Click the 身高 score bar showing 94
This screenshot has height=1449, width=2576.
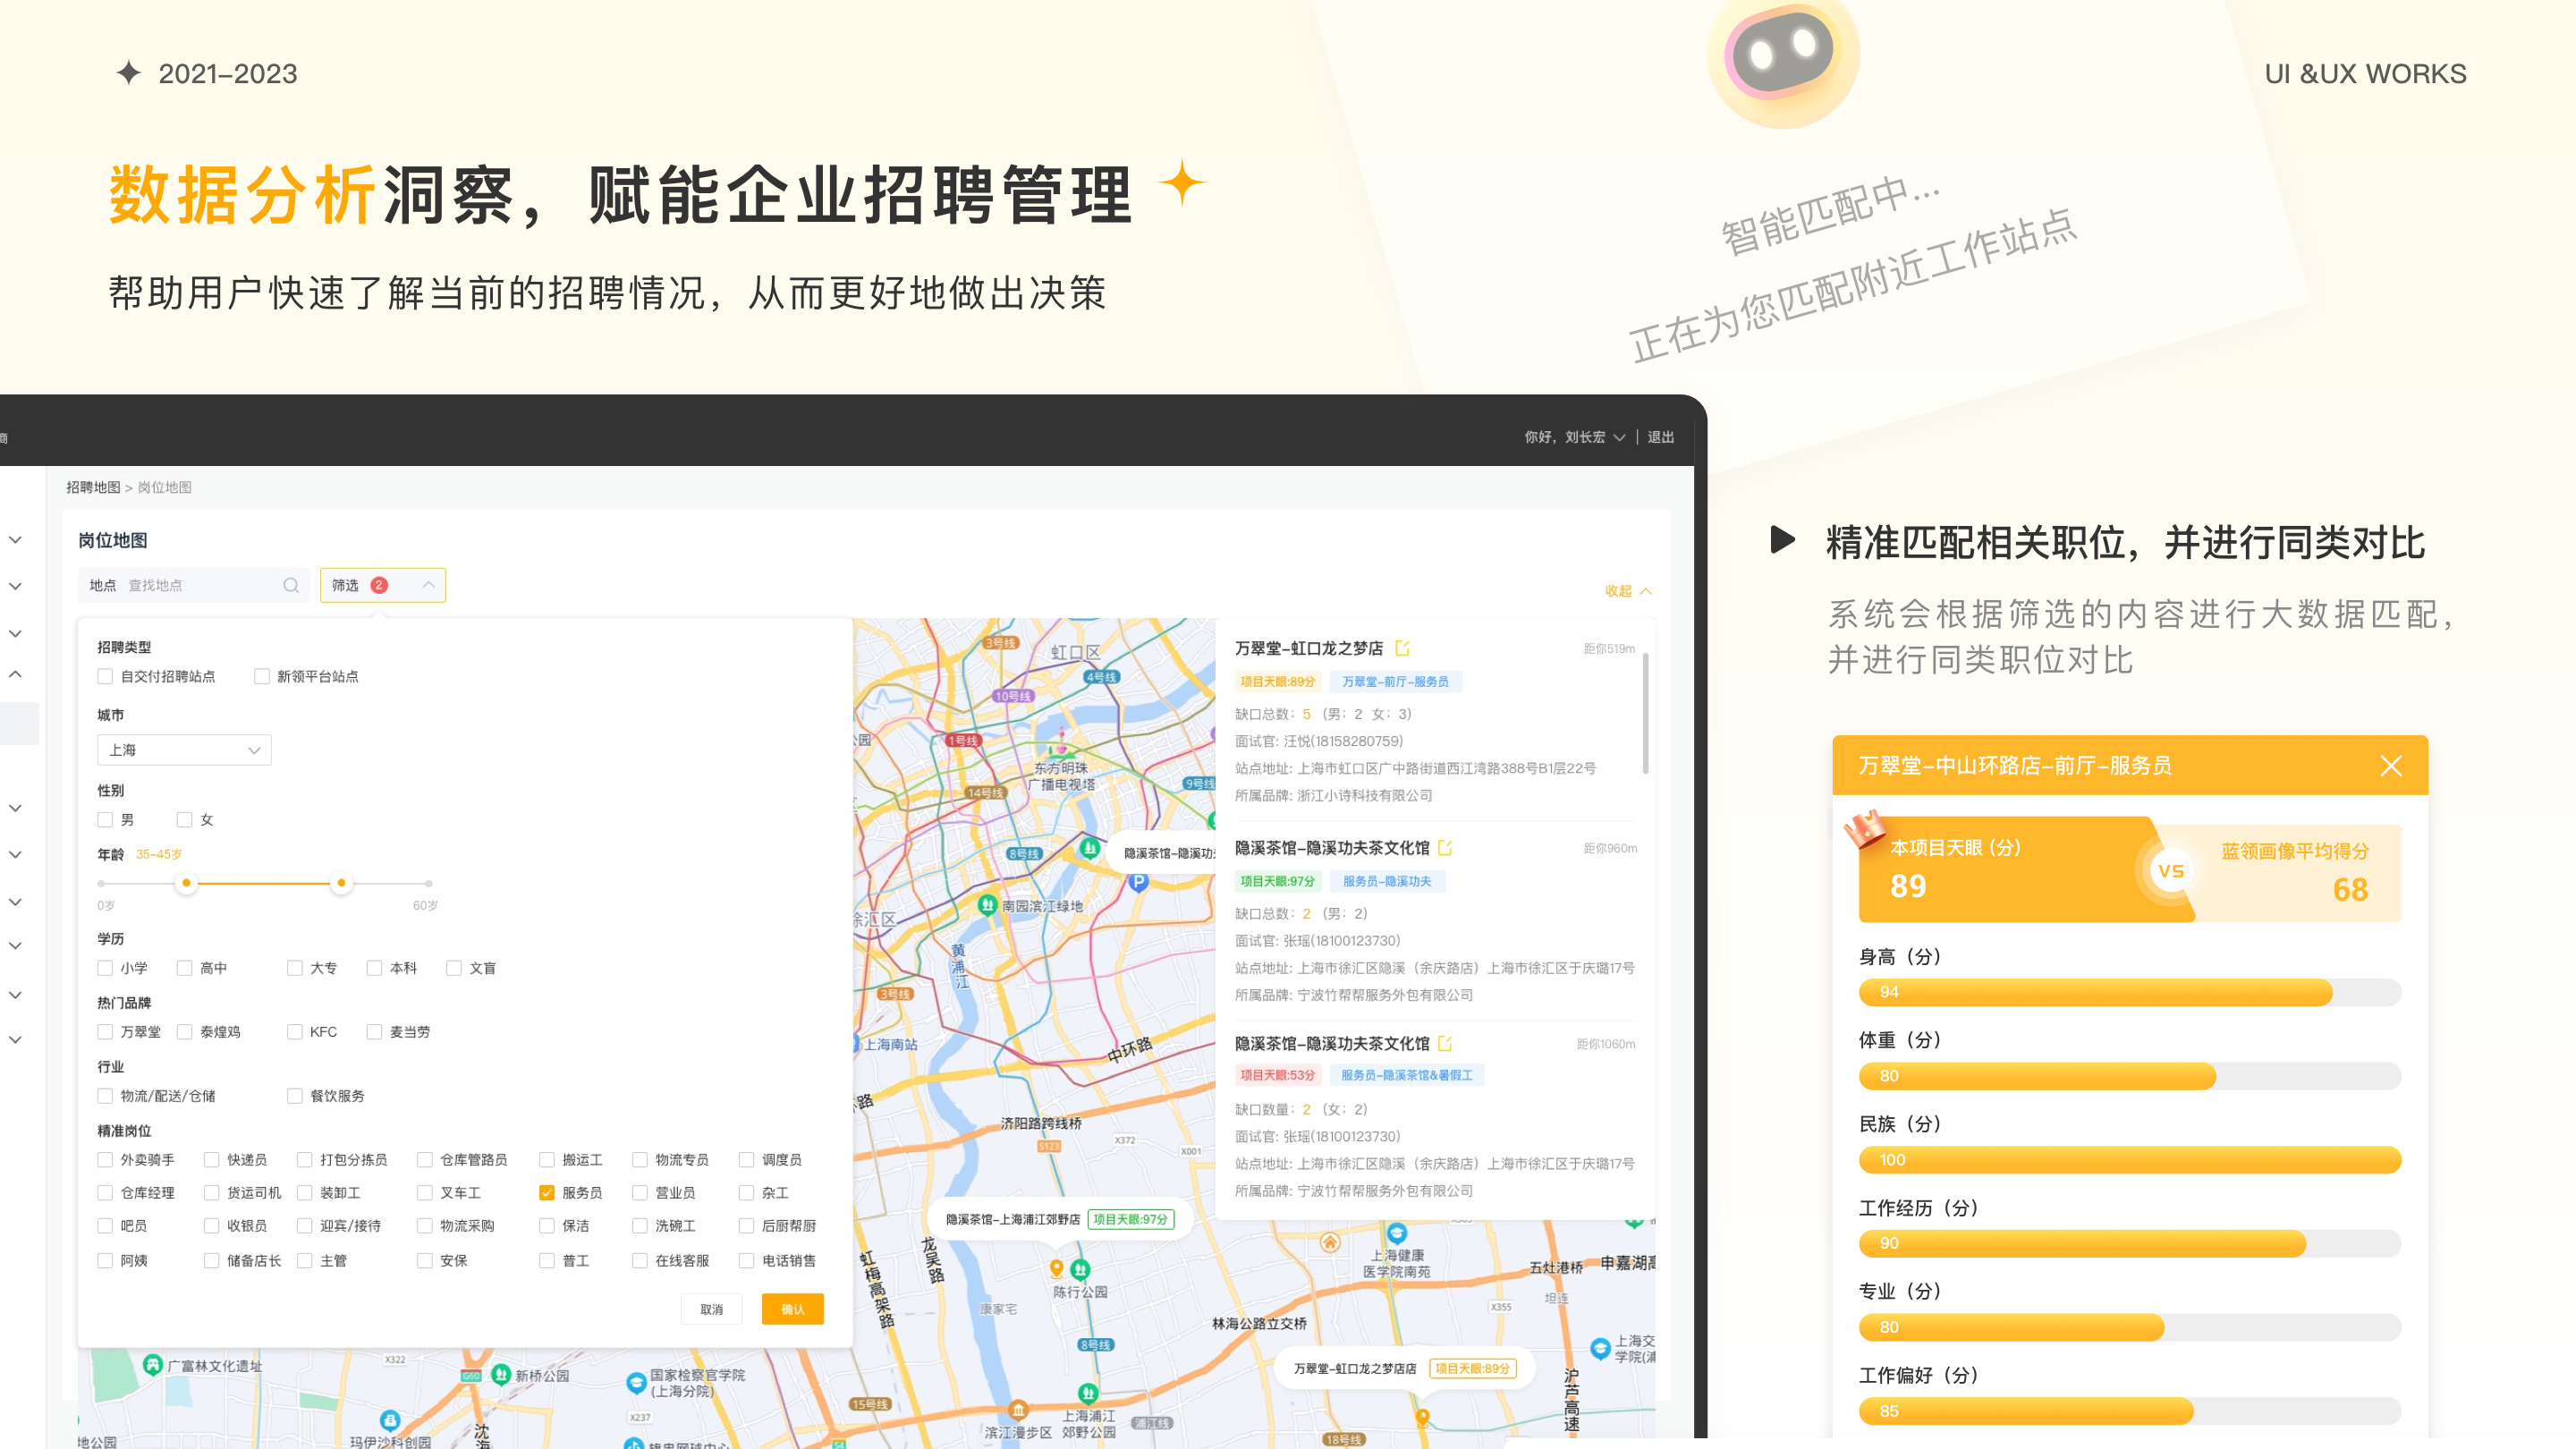coord(2130,992)
